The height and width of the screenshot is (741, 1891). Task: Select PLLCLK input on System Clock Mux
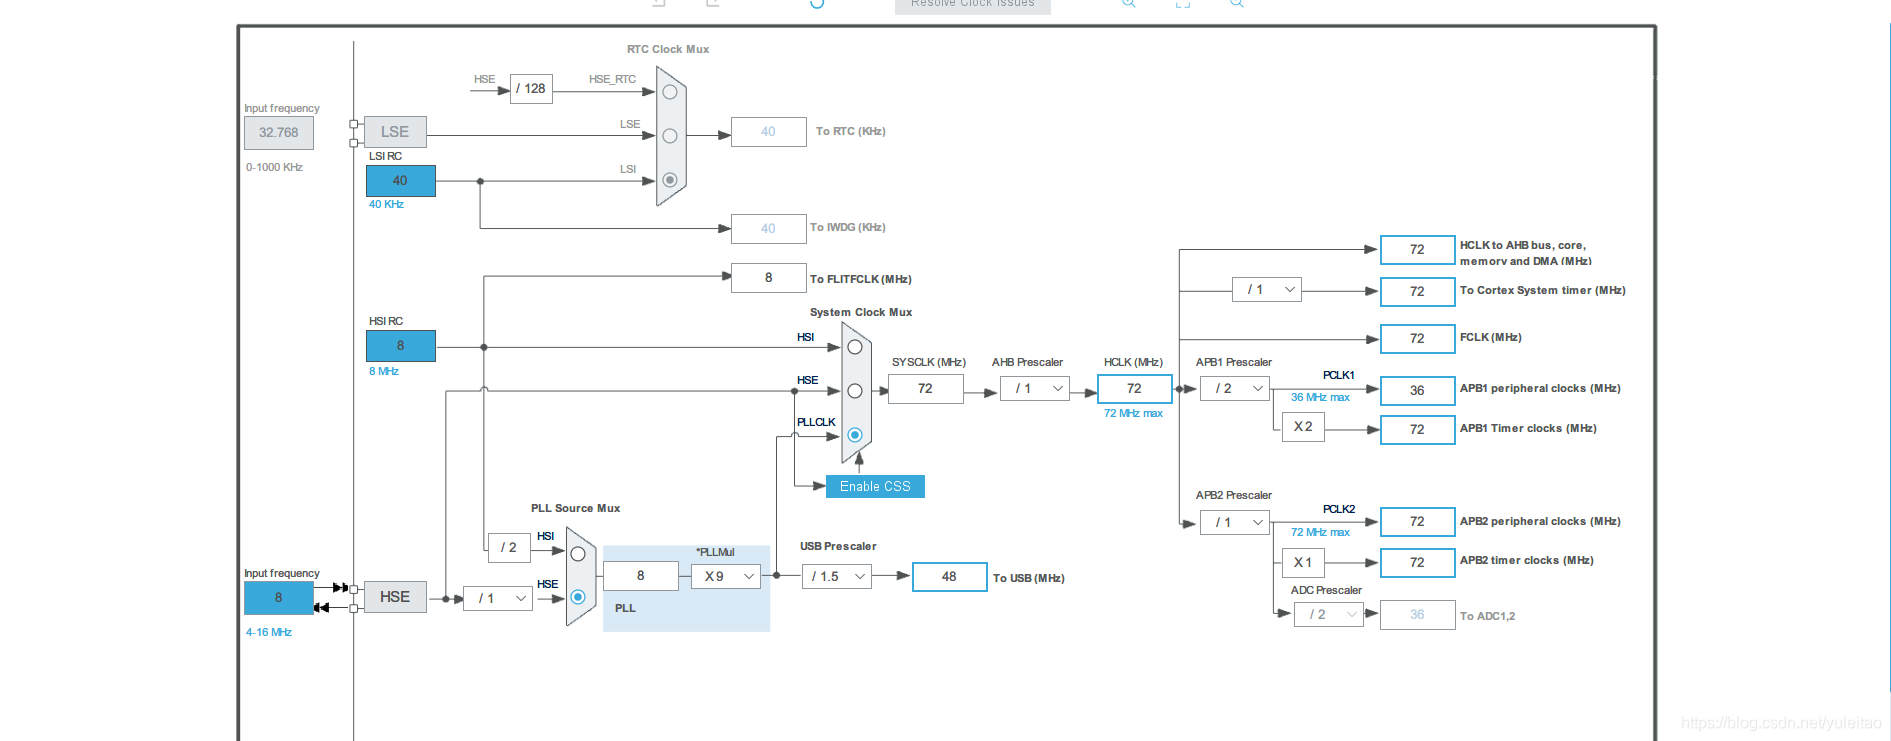[855, 435]
